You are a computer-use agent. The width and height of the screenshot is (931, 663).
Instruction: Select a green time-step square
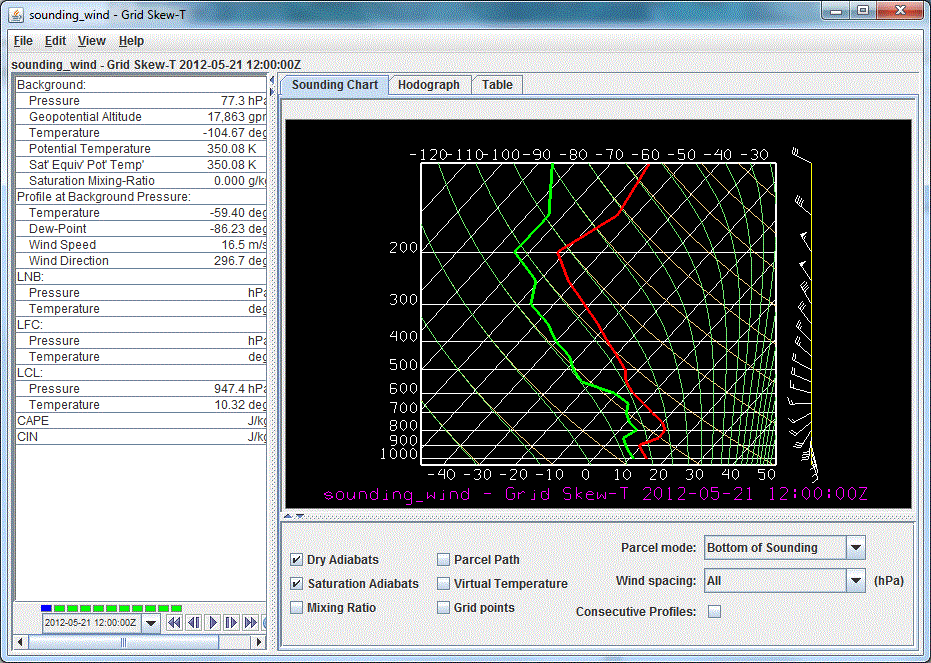[60, 607]
